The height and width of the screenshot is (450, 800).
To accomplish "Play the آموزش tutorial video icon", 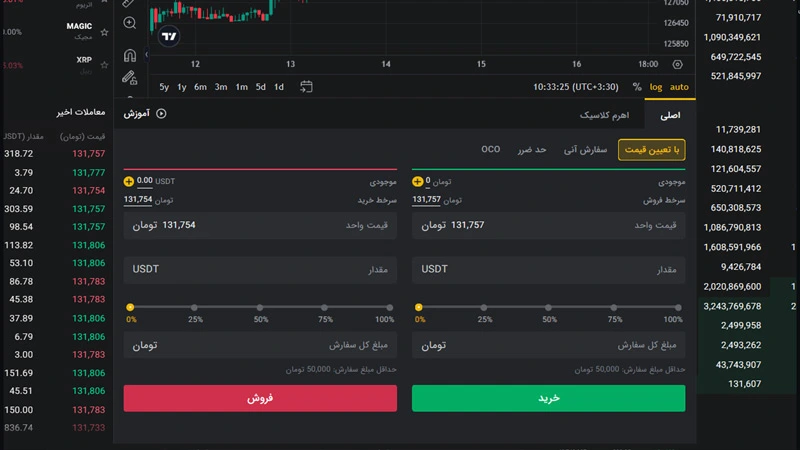I will click(161, 114).
